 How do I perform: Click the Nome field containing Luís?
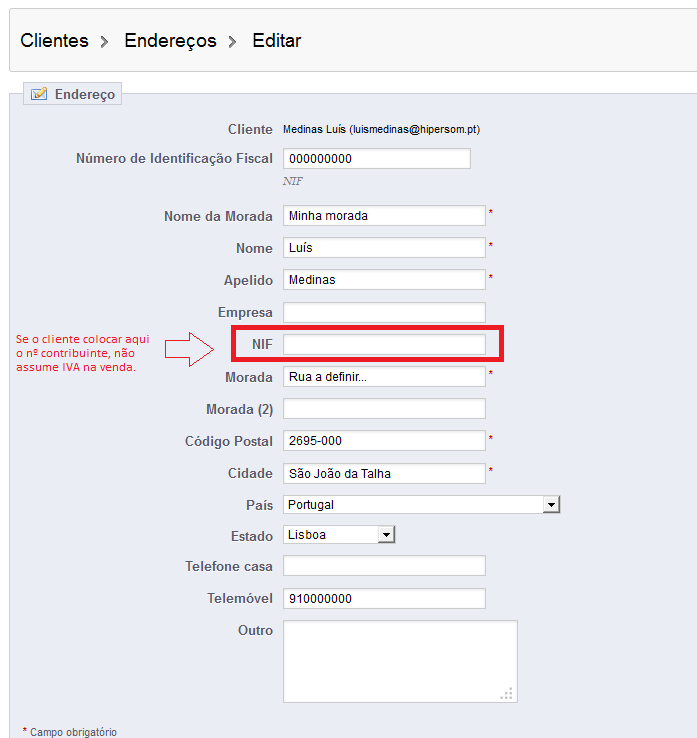pos(384,248)
